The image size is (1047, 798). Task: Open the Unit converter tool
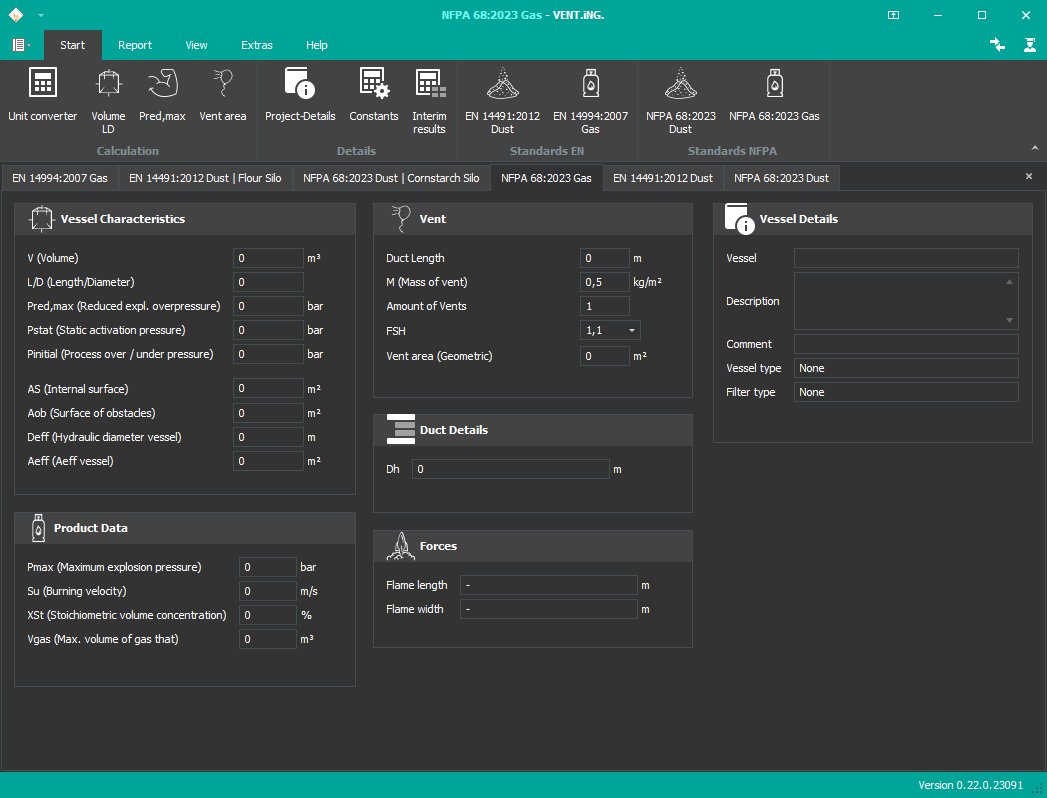(42, 97)
